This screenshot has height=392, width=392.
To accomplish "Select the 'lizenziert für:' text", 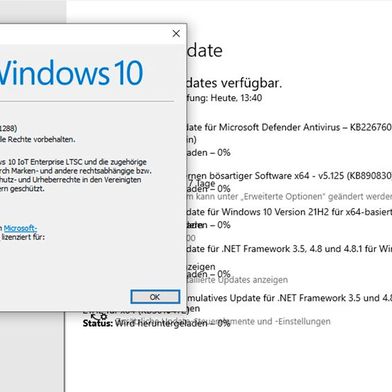I will (23, 237).
